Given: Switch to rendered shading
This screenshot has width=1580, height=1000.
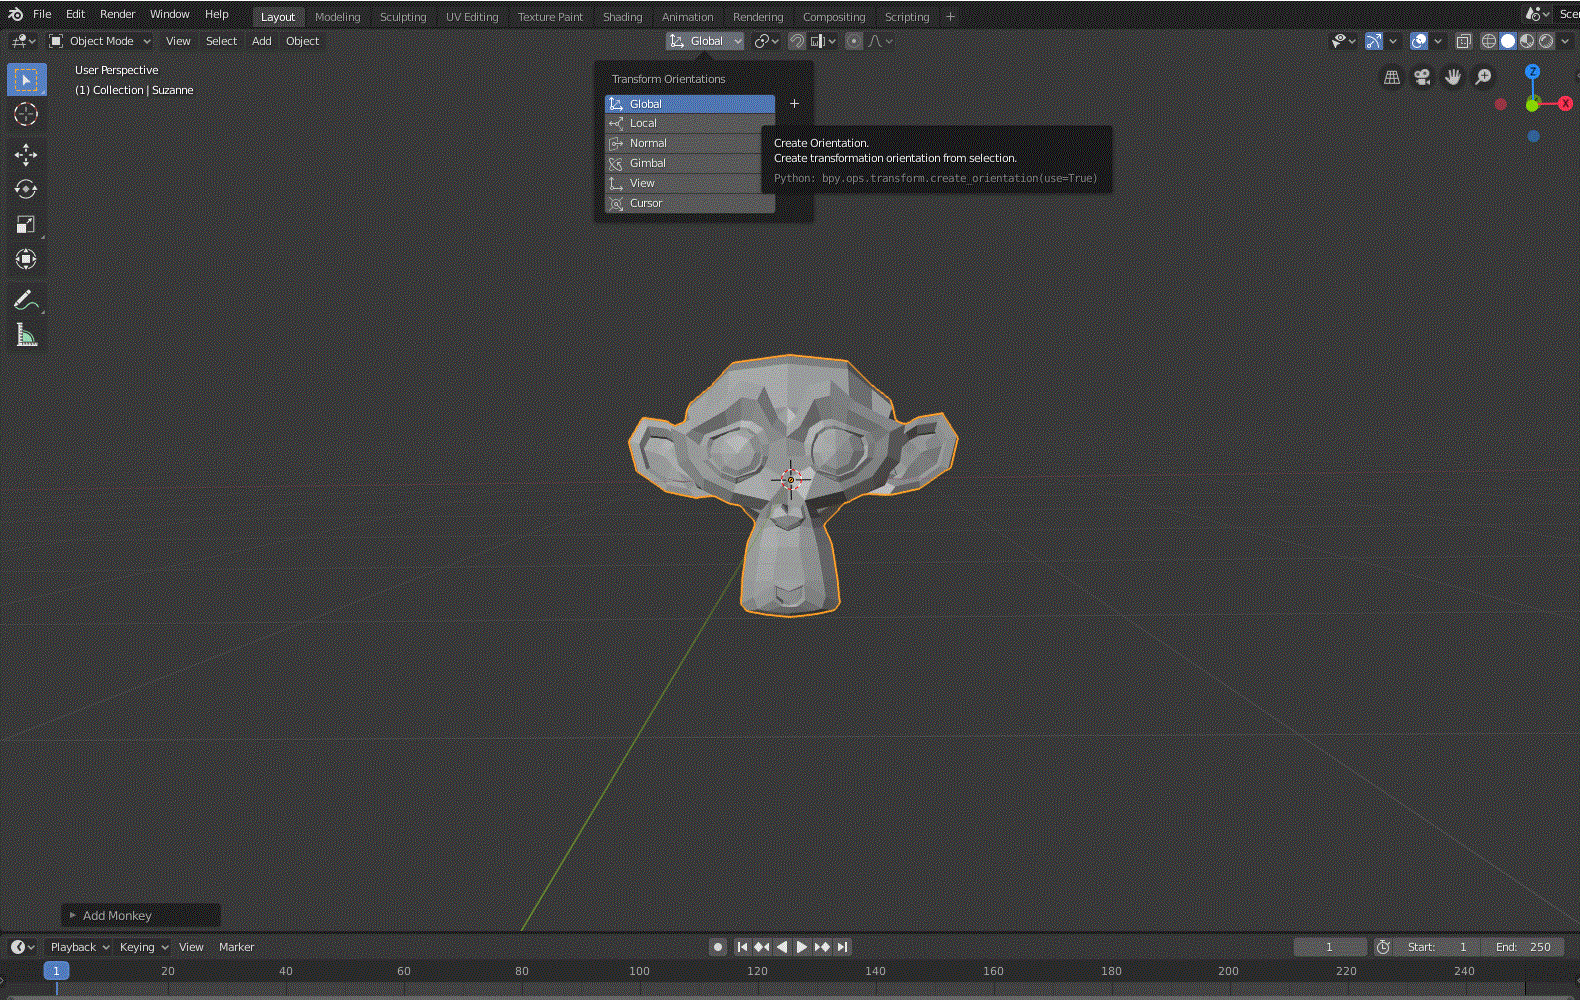Looking at the screenshot, I should tap(1546, 41).
